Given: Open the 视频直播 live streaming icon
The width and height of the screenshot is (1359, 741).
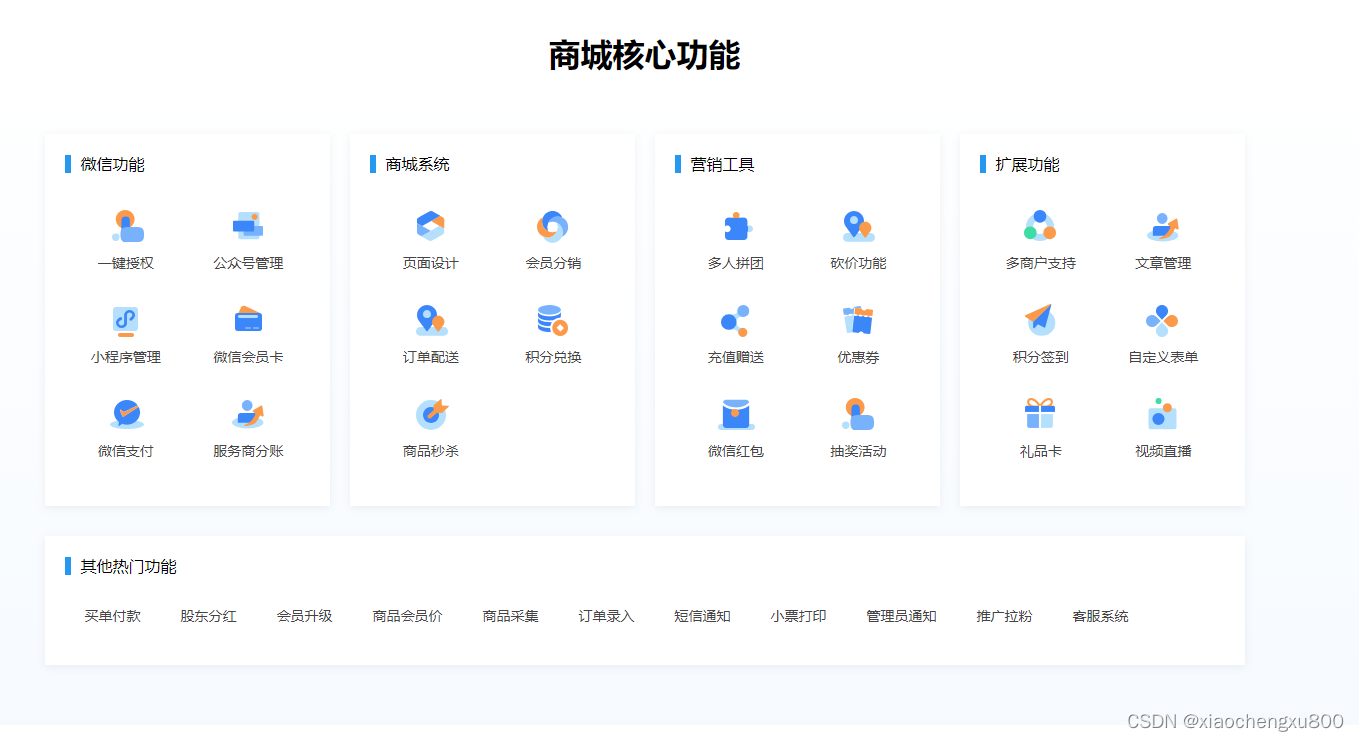Looking at the screenshot, I should [x=1161, y=413].
